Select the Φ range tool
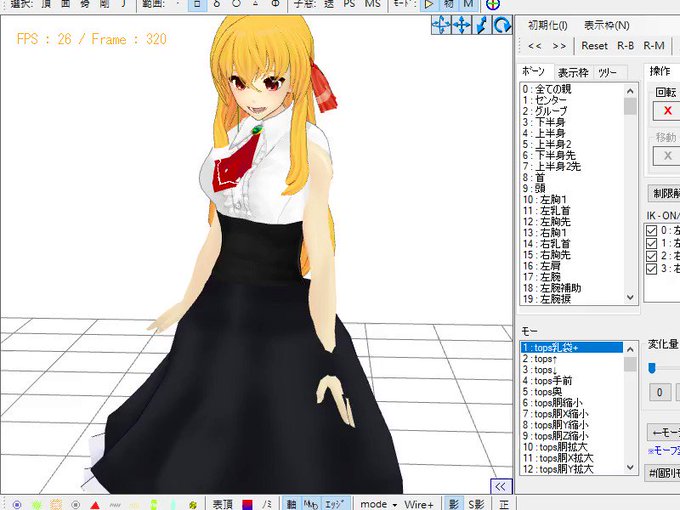This screenshot has width=680, height=510. coord(275,4)
